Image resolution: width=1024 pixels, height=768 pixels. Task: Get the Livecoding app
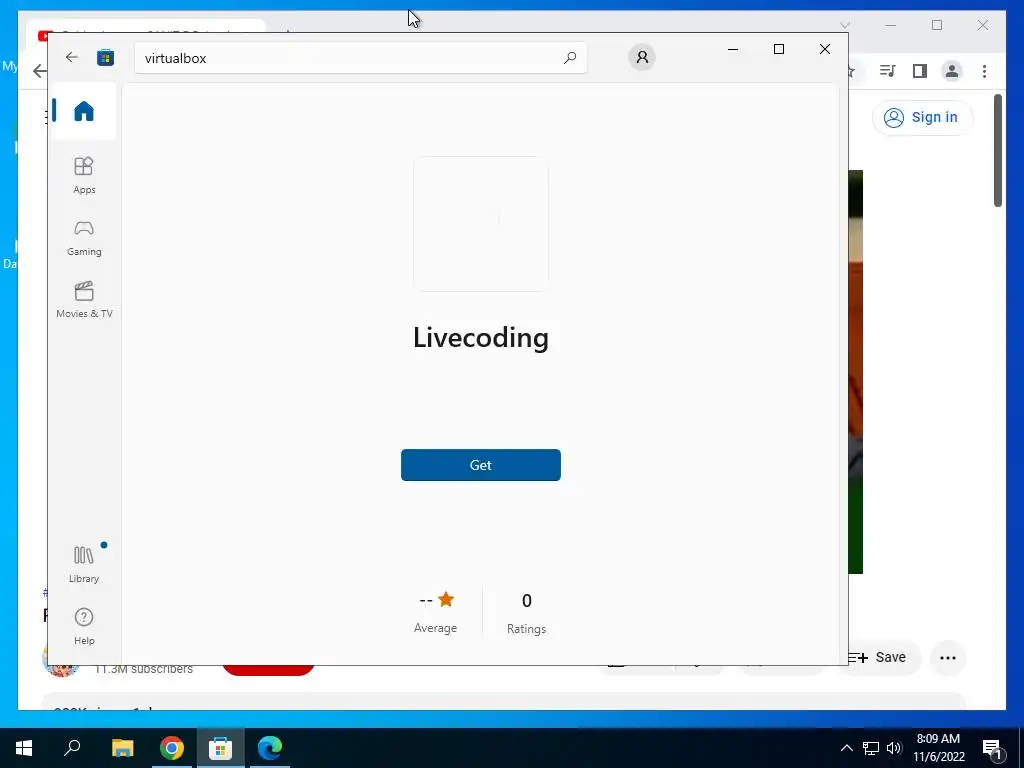click(481, 465)
